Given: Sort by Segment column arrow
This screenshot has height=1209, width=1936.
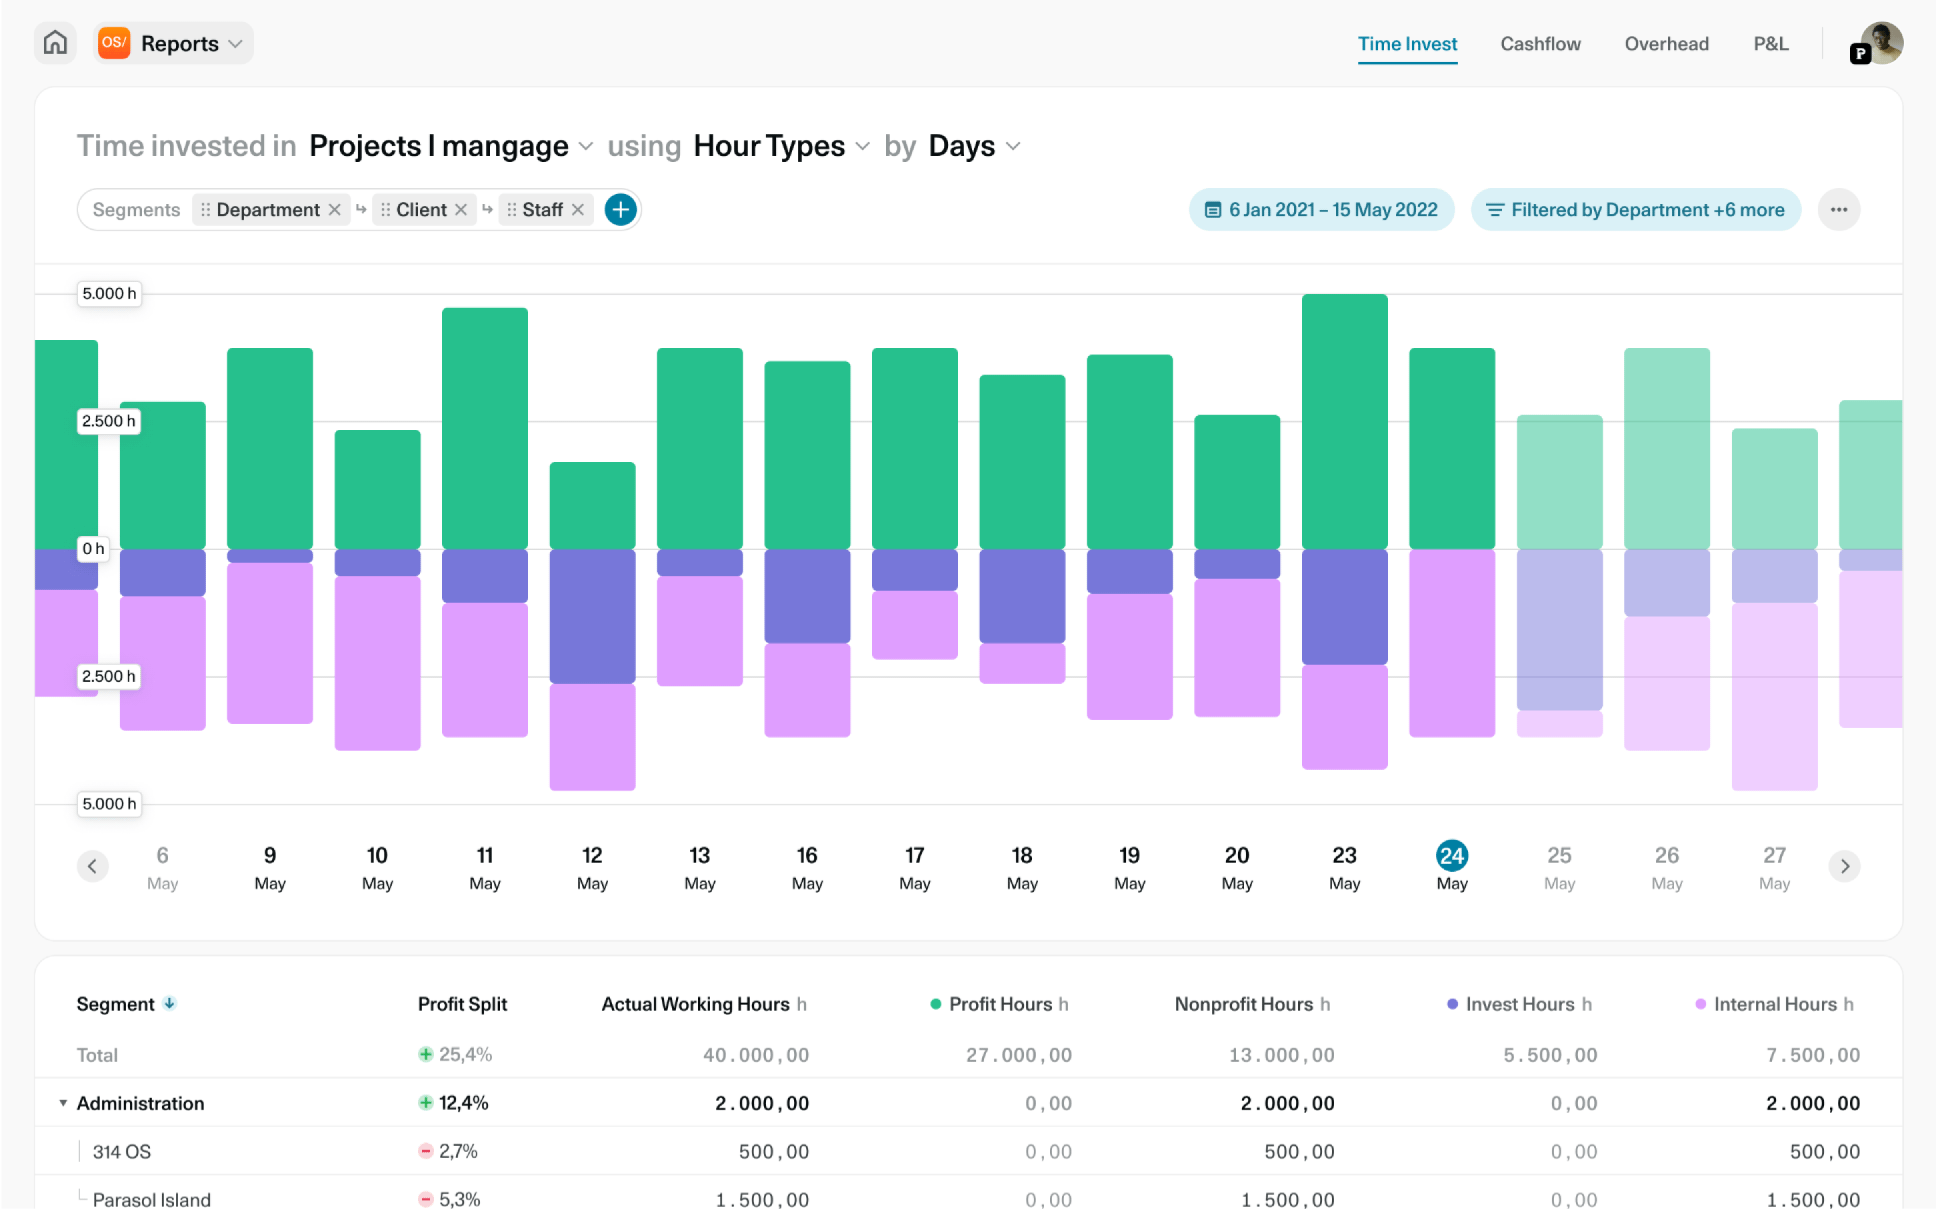Looking at the screenshot, I should pos(170,1003).
